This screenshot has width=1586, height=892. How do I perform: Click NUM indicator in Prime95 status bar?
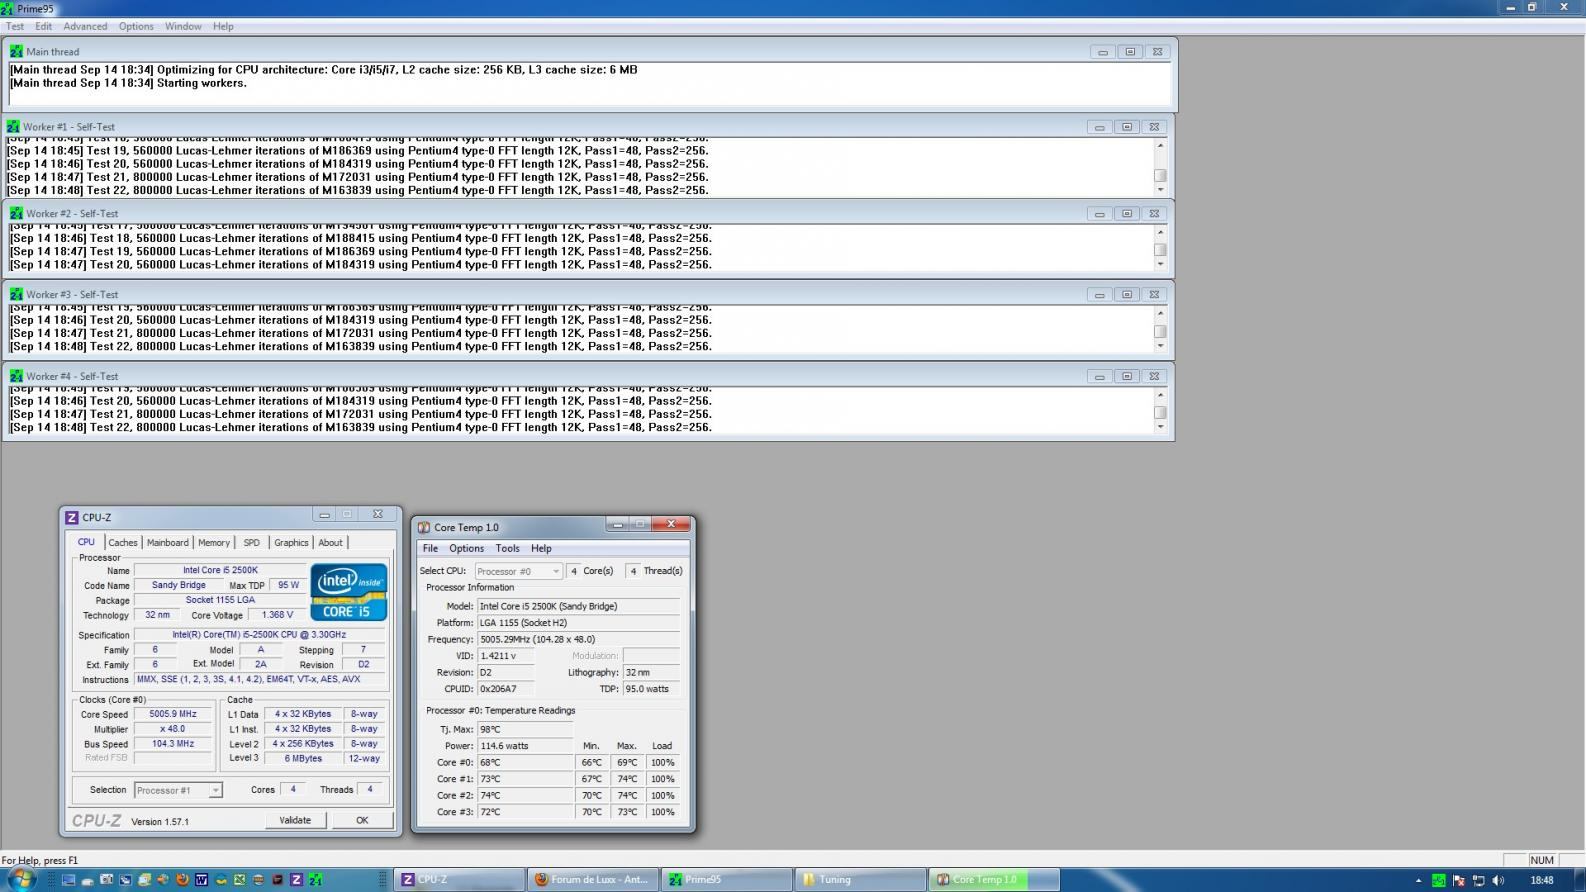point(1542,860)
